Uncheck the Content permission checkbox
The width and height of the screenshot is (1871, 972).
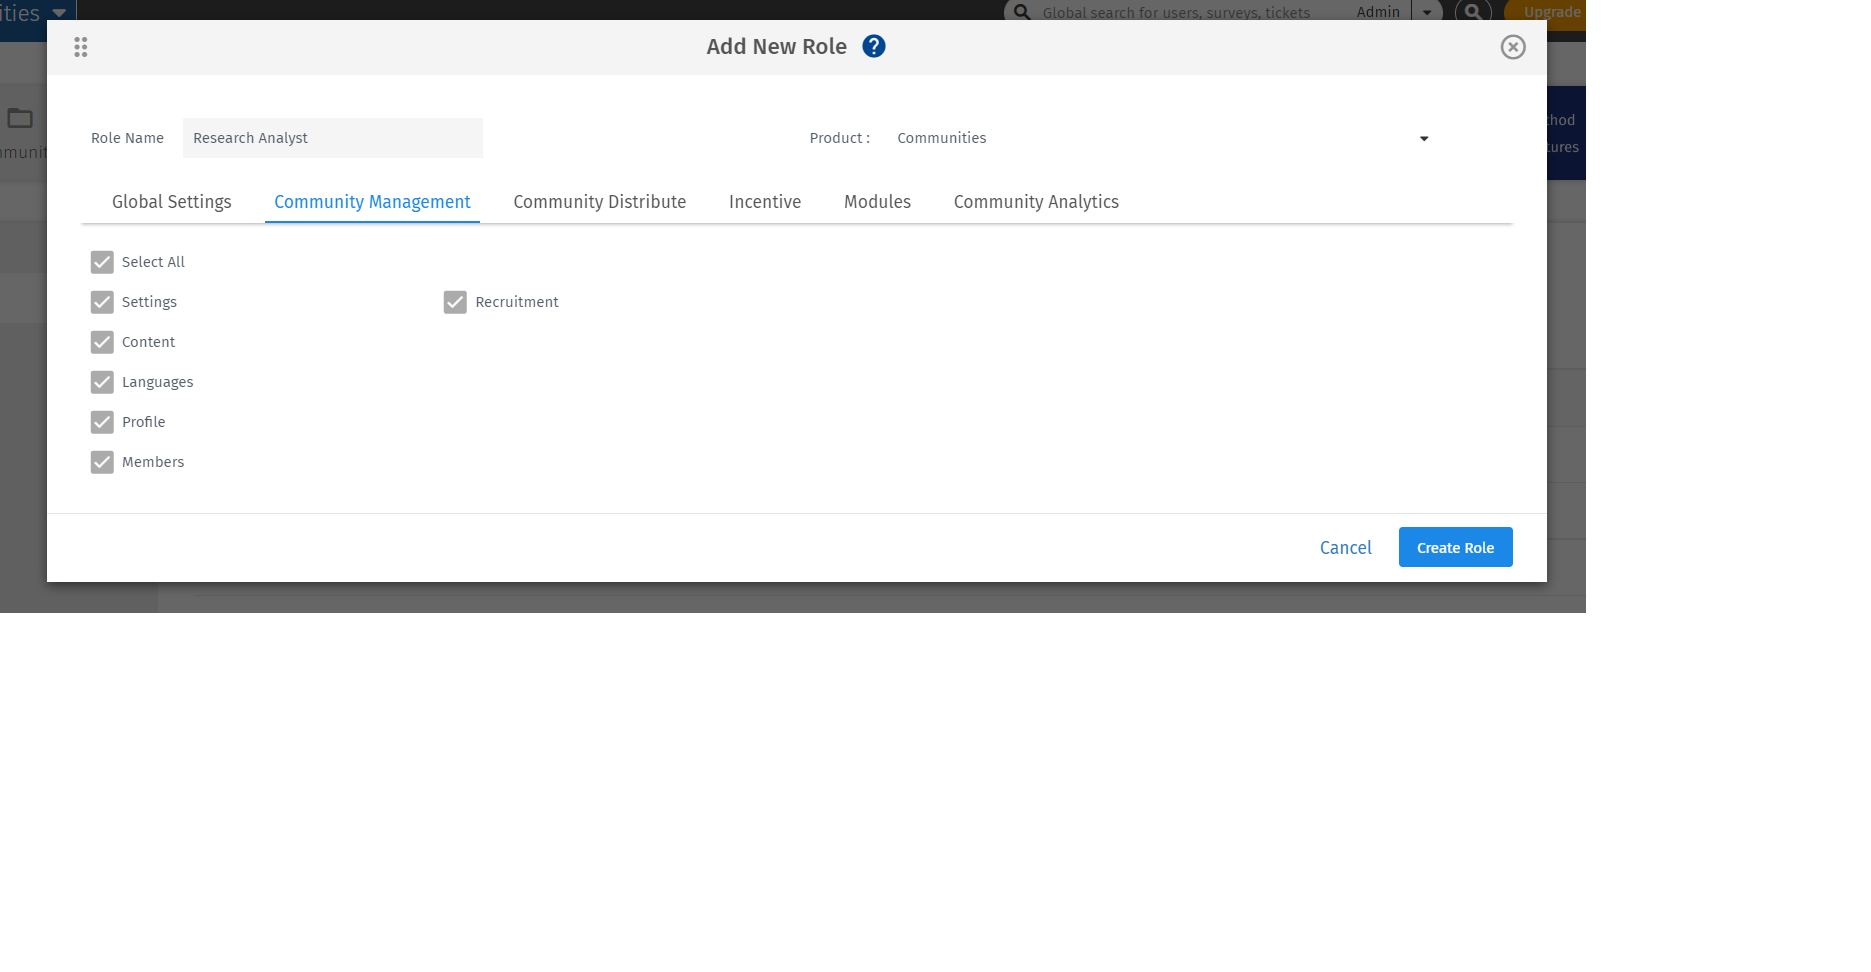click(x=102, y=342)
